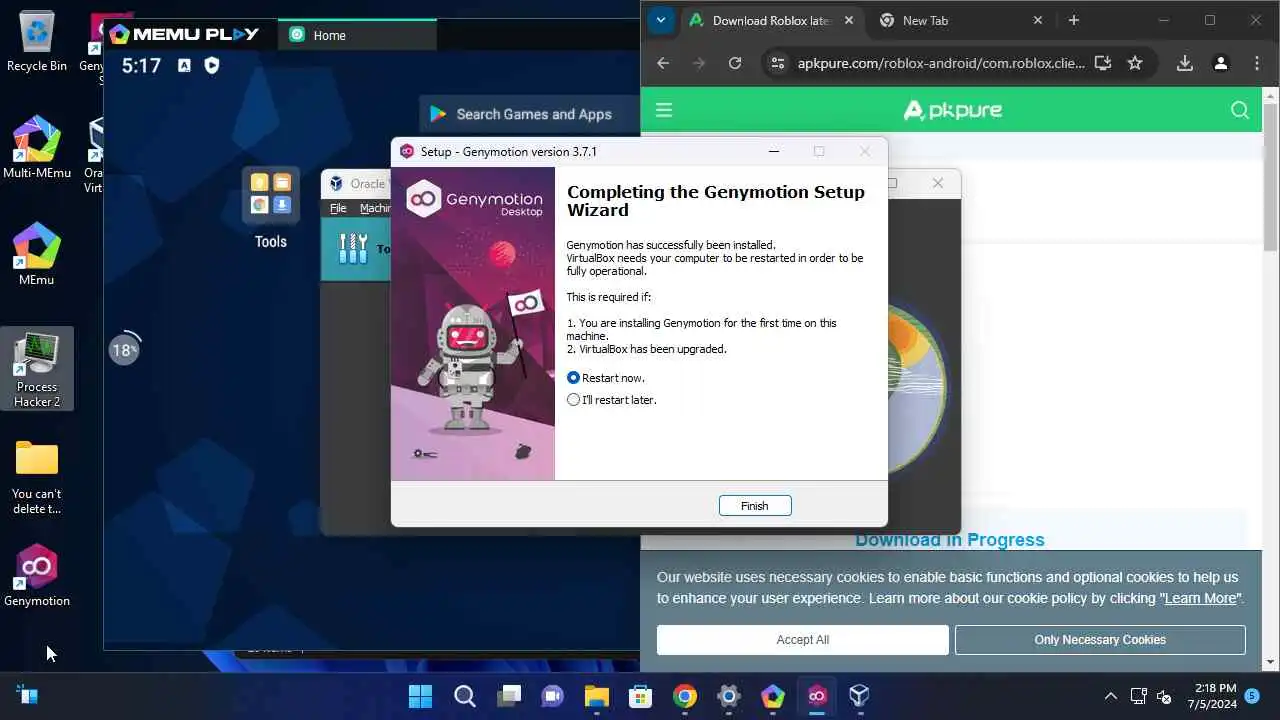Click the APKPure logo in header
The height and width of the screenshot is (720, 1280).
click(952, 110)
